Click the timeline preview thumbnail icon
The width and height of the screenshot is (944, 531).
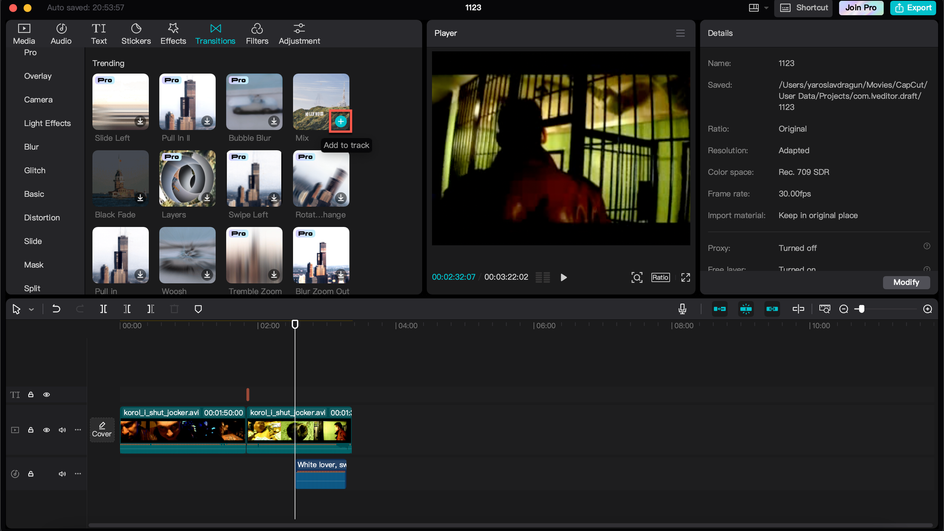(825, 309)
